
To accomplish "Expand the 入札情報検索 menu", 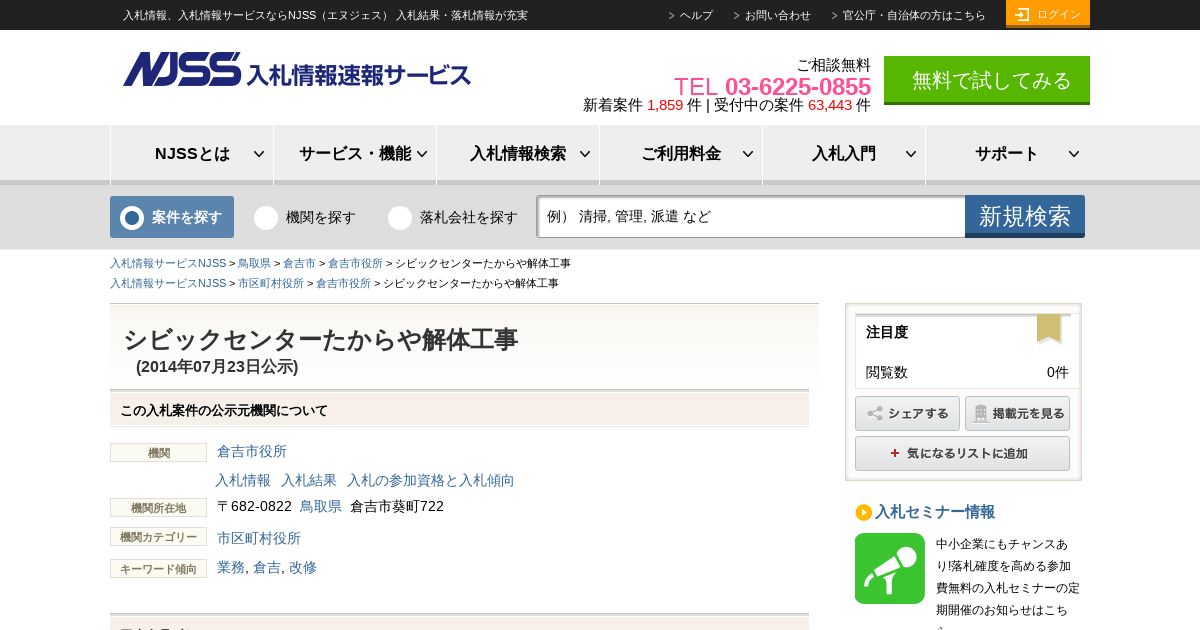I will coord(518,154).
